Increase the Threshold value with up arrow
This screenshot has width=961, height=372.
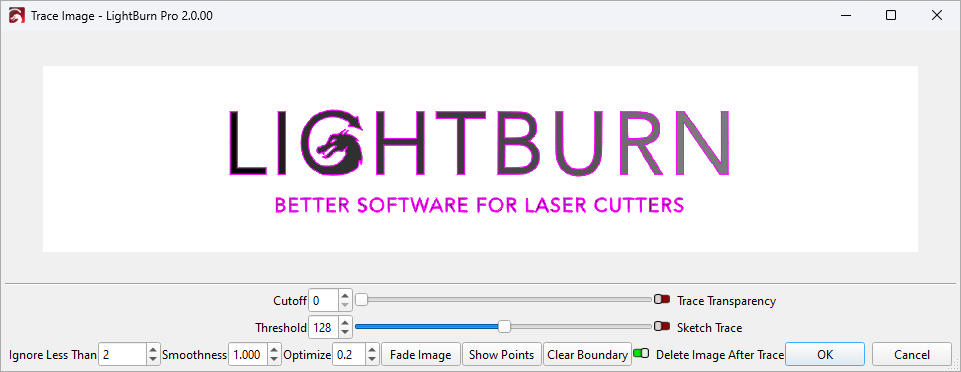pyautogui.click(x=346, y=322)
